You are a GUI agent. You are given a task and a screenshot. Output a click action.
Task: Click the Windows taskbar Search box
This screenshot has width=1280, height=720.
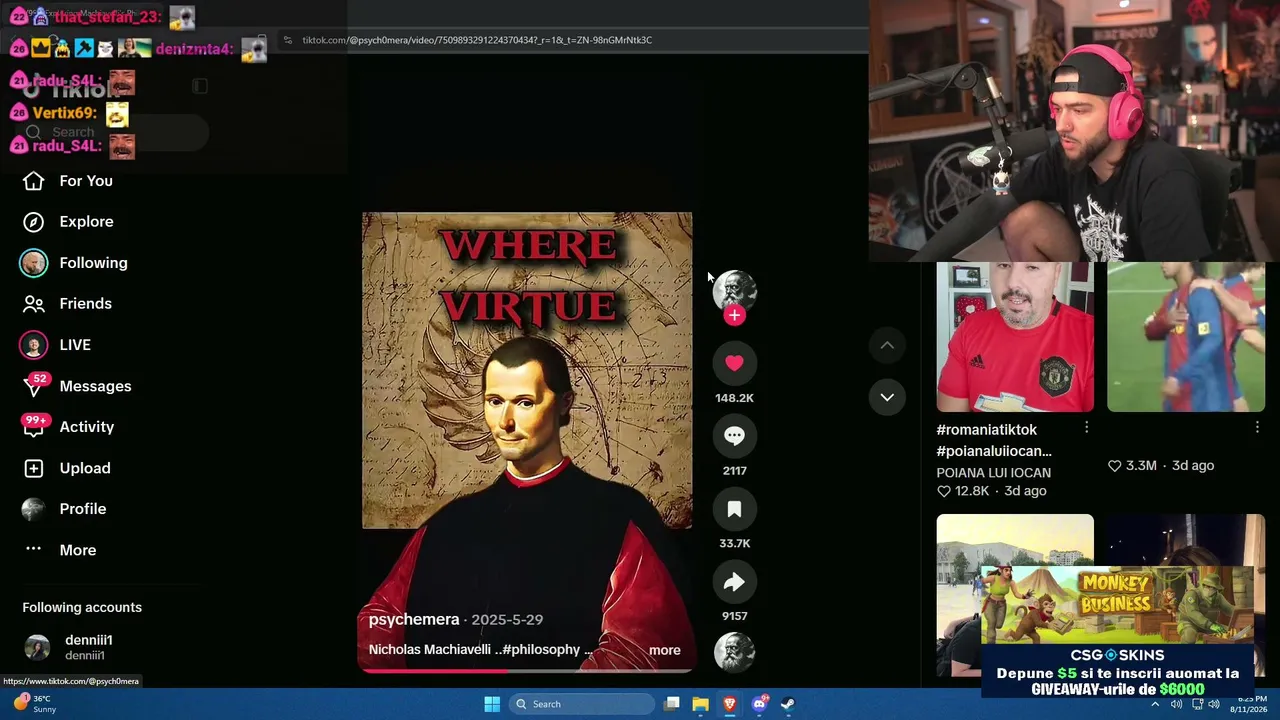[582, 704]
